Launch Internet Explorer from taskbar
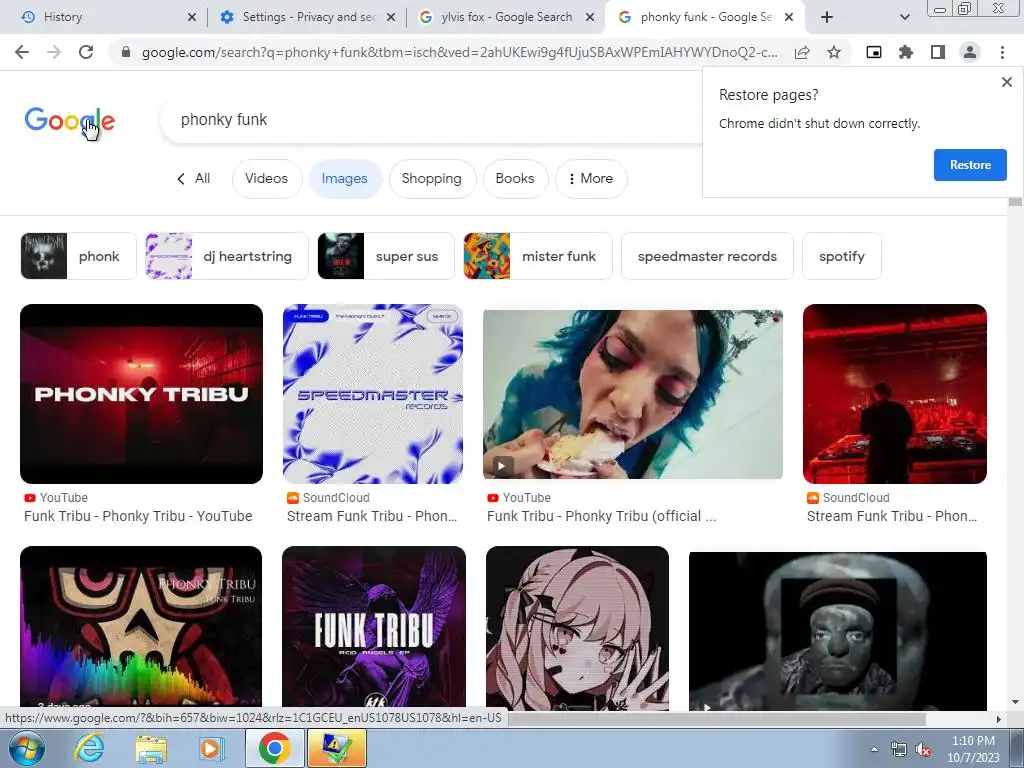1024x768 pixels. pyautogui.click(x=89, y=748)
